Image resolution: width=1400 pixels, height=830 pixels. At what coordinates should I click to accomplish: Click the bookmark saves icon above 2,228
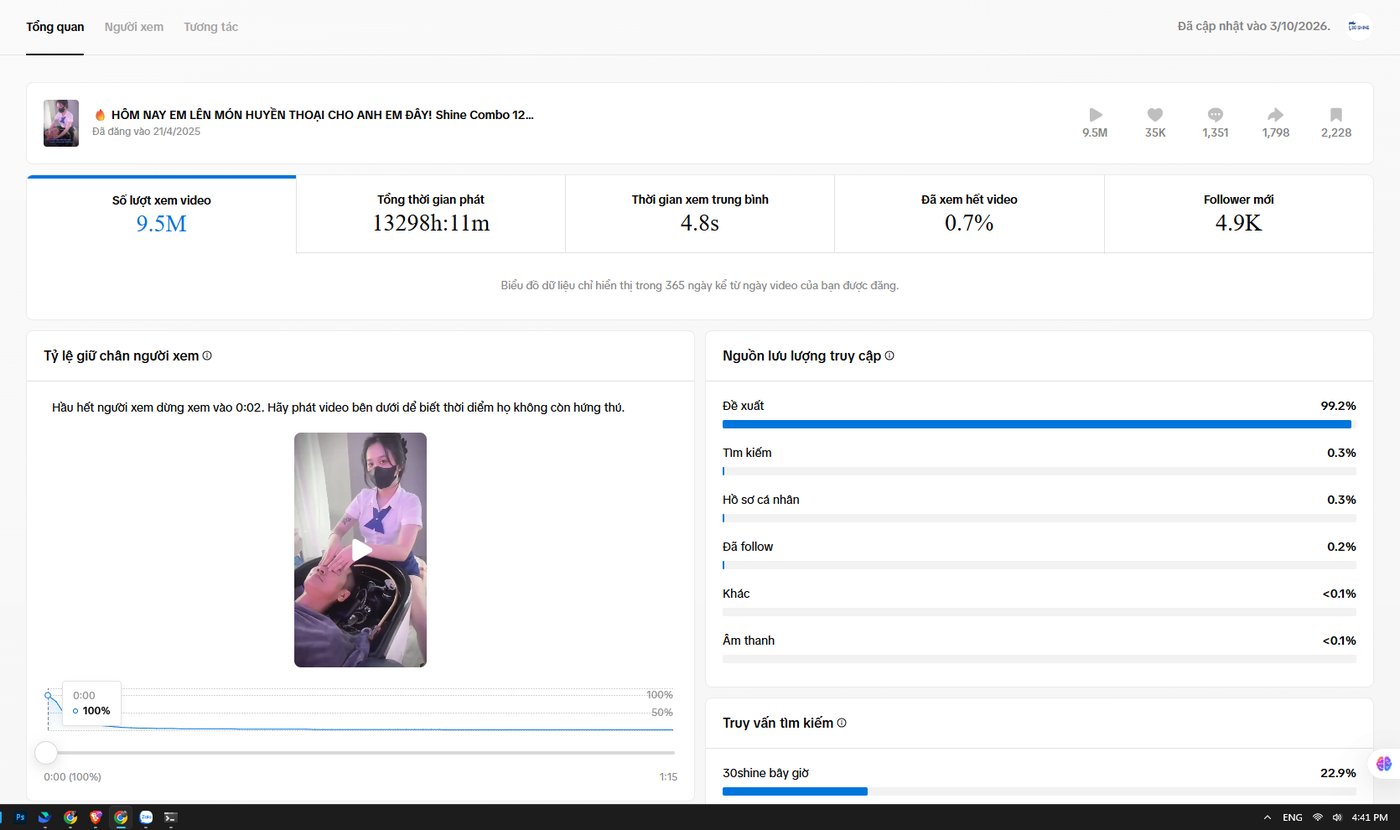tap(1336, 114)
